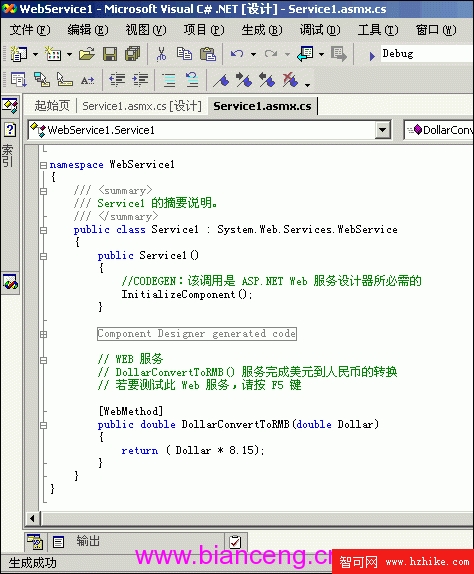Click the horizontal scrollbar left arrow
474x574 pixels.
[x=32, y=518]
